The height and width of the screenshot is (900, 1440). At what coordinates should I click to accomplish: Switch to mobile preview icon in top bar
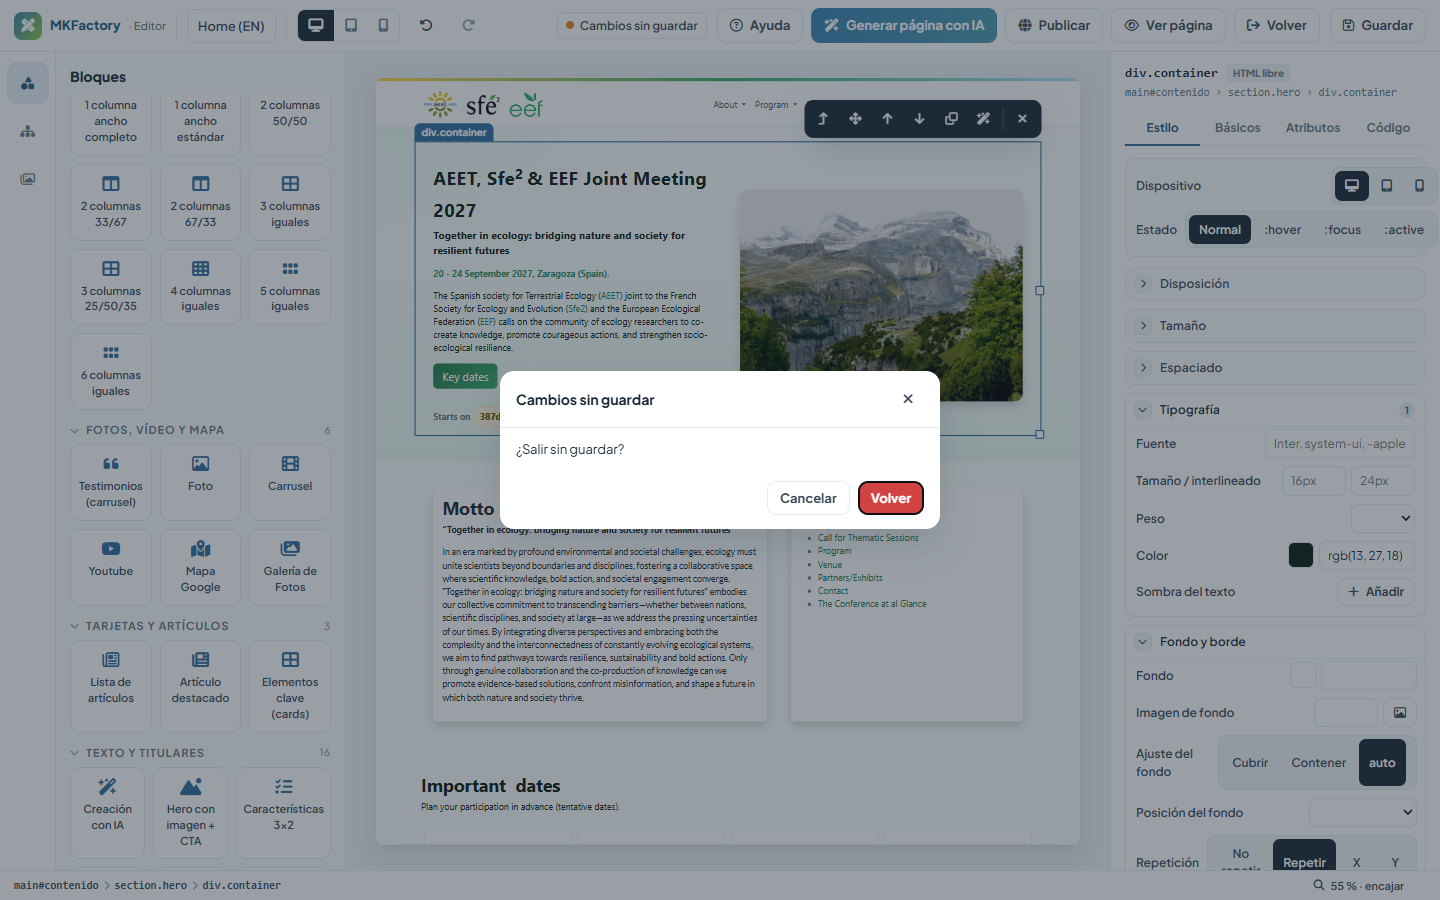pos(383,25)
